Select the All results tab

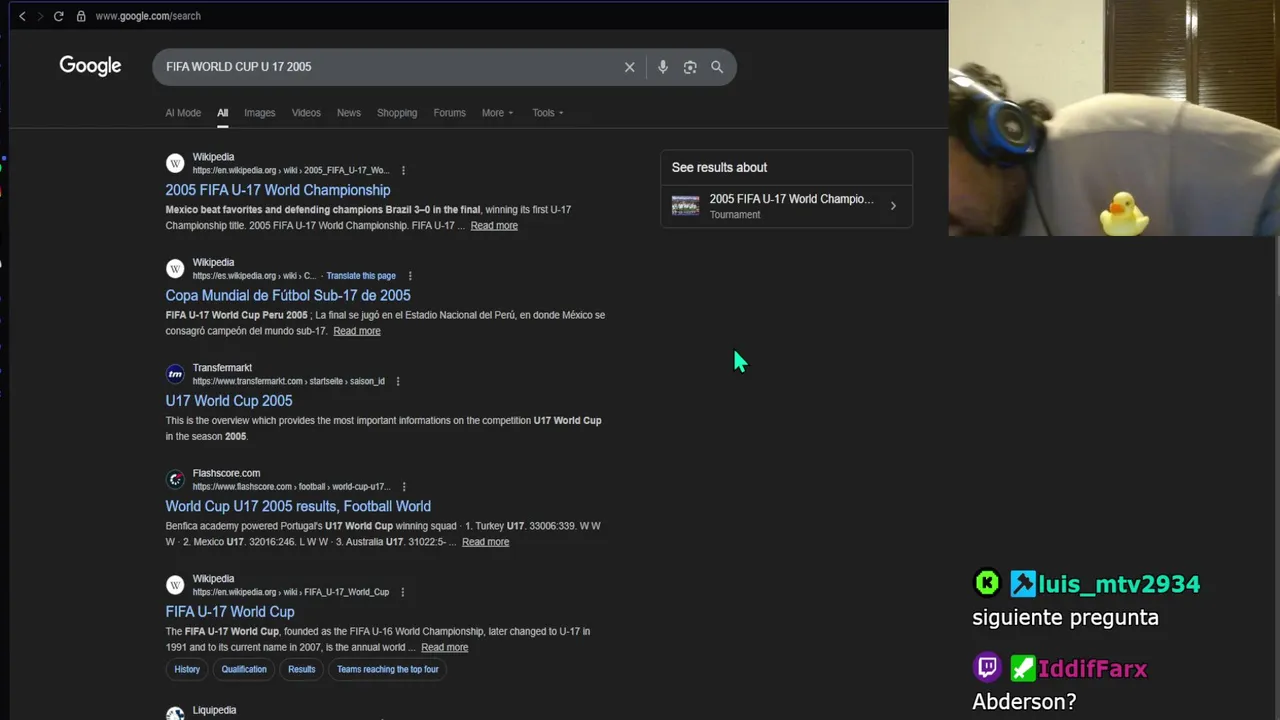223,113
